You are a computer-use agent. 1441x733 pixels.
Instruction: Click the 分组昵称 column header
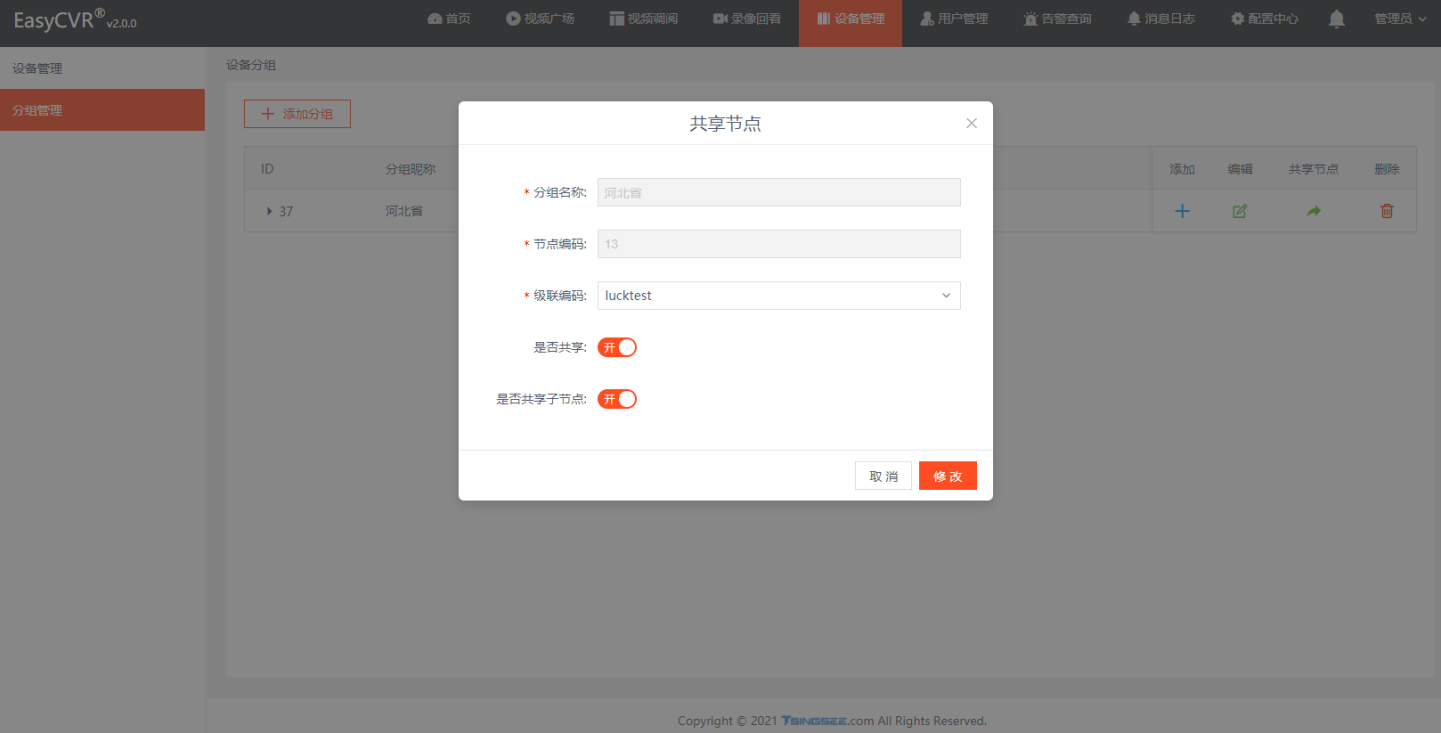[411, 169]
